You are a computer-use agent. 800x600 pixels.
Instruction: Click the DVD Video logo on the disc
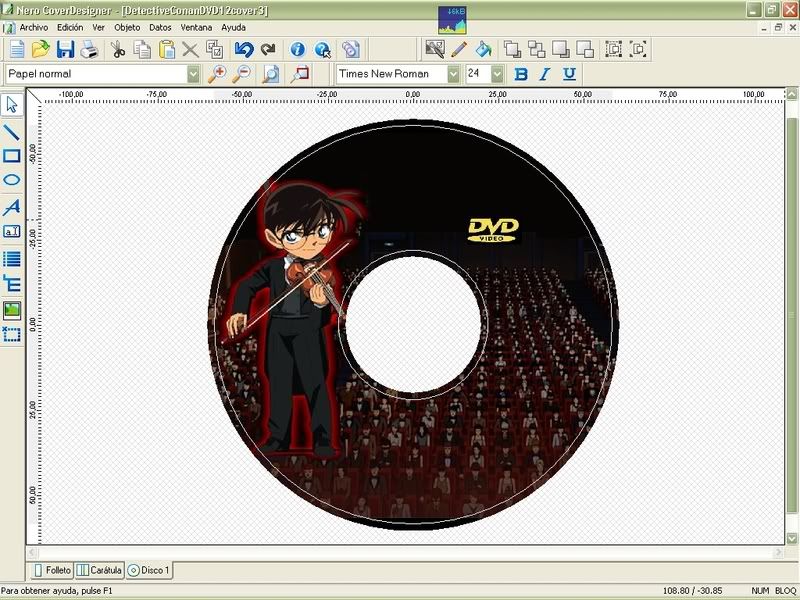(492, 229)
